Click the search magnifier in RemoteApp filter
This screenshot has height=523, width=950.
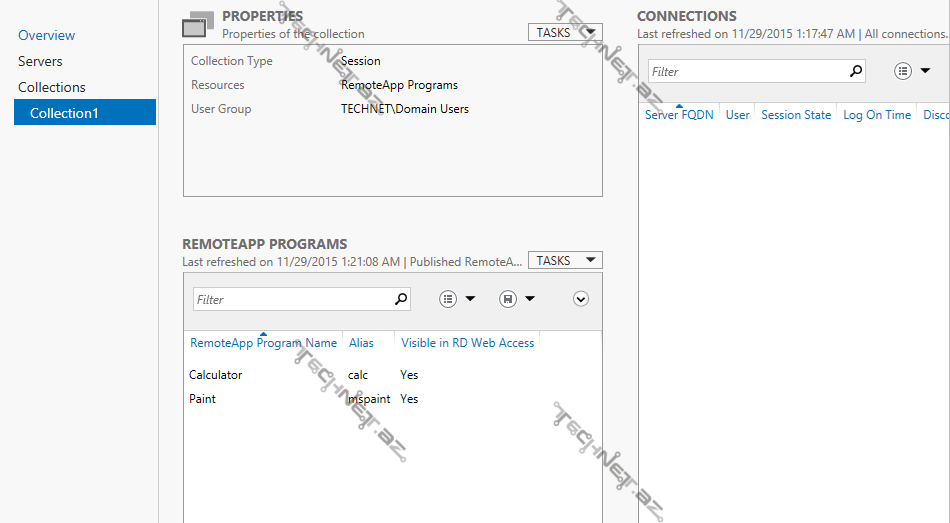(401, 299)
